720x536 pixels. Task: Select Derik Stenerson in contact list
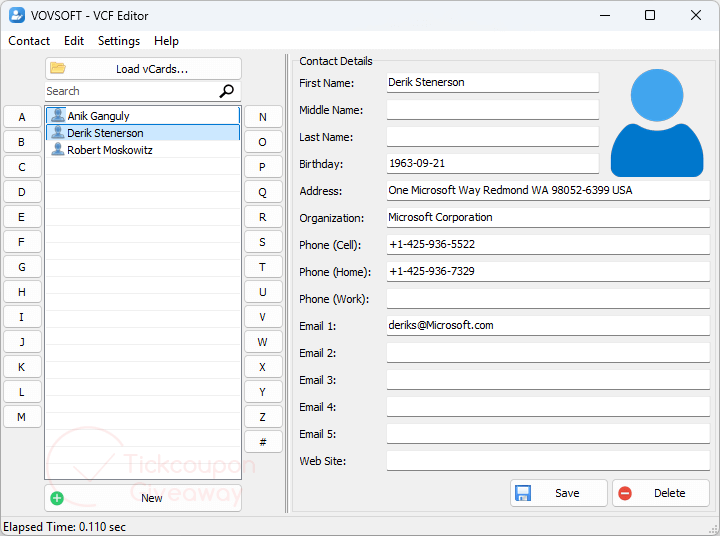tap(143, 133)
